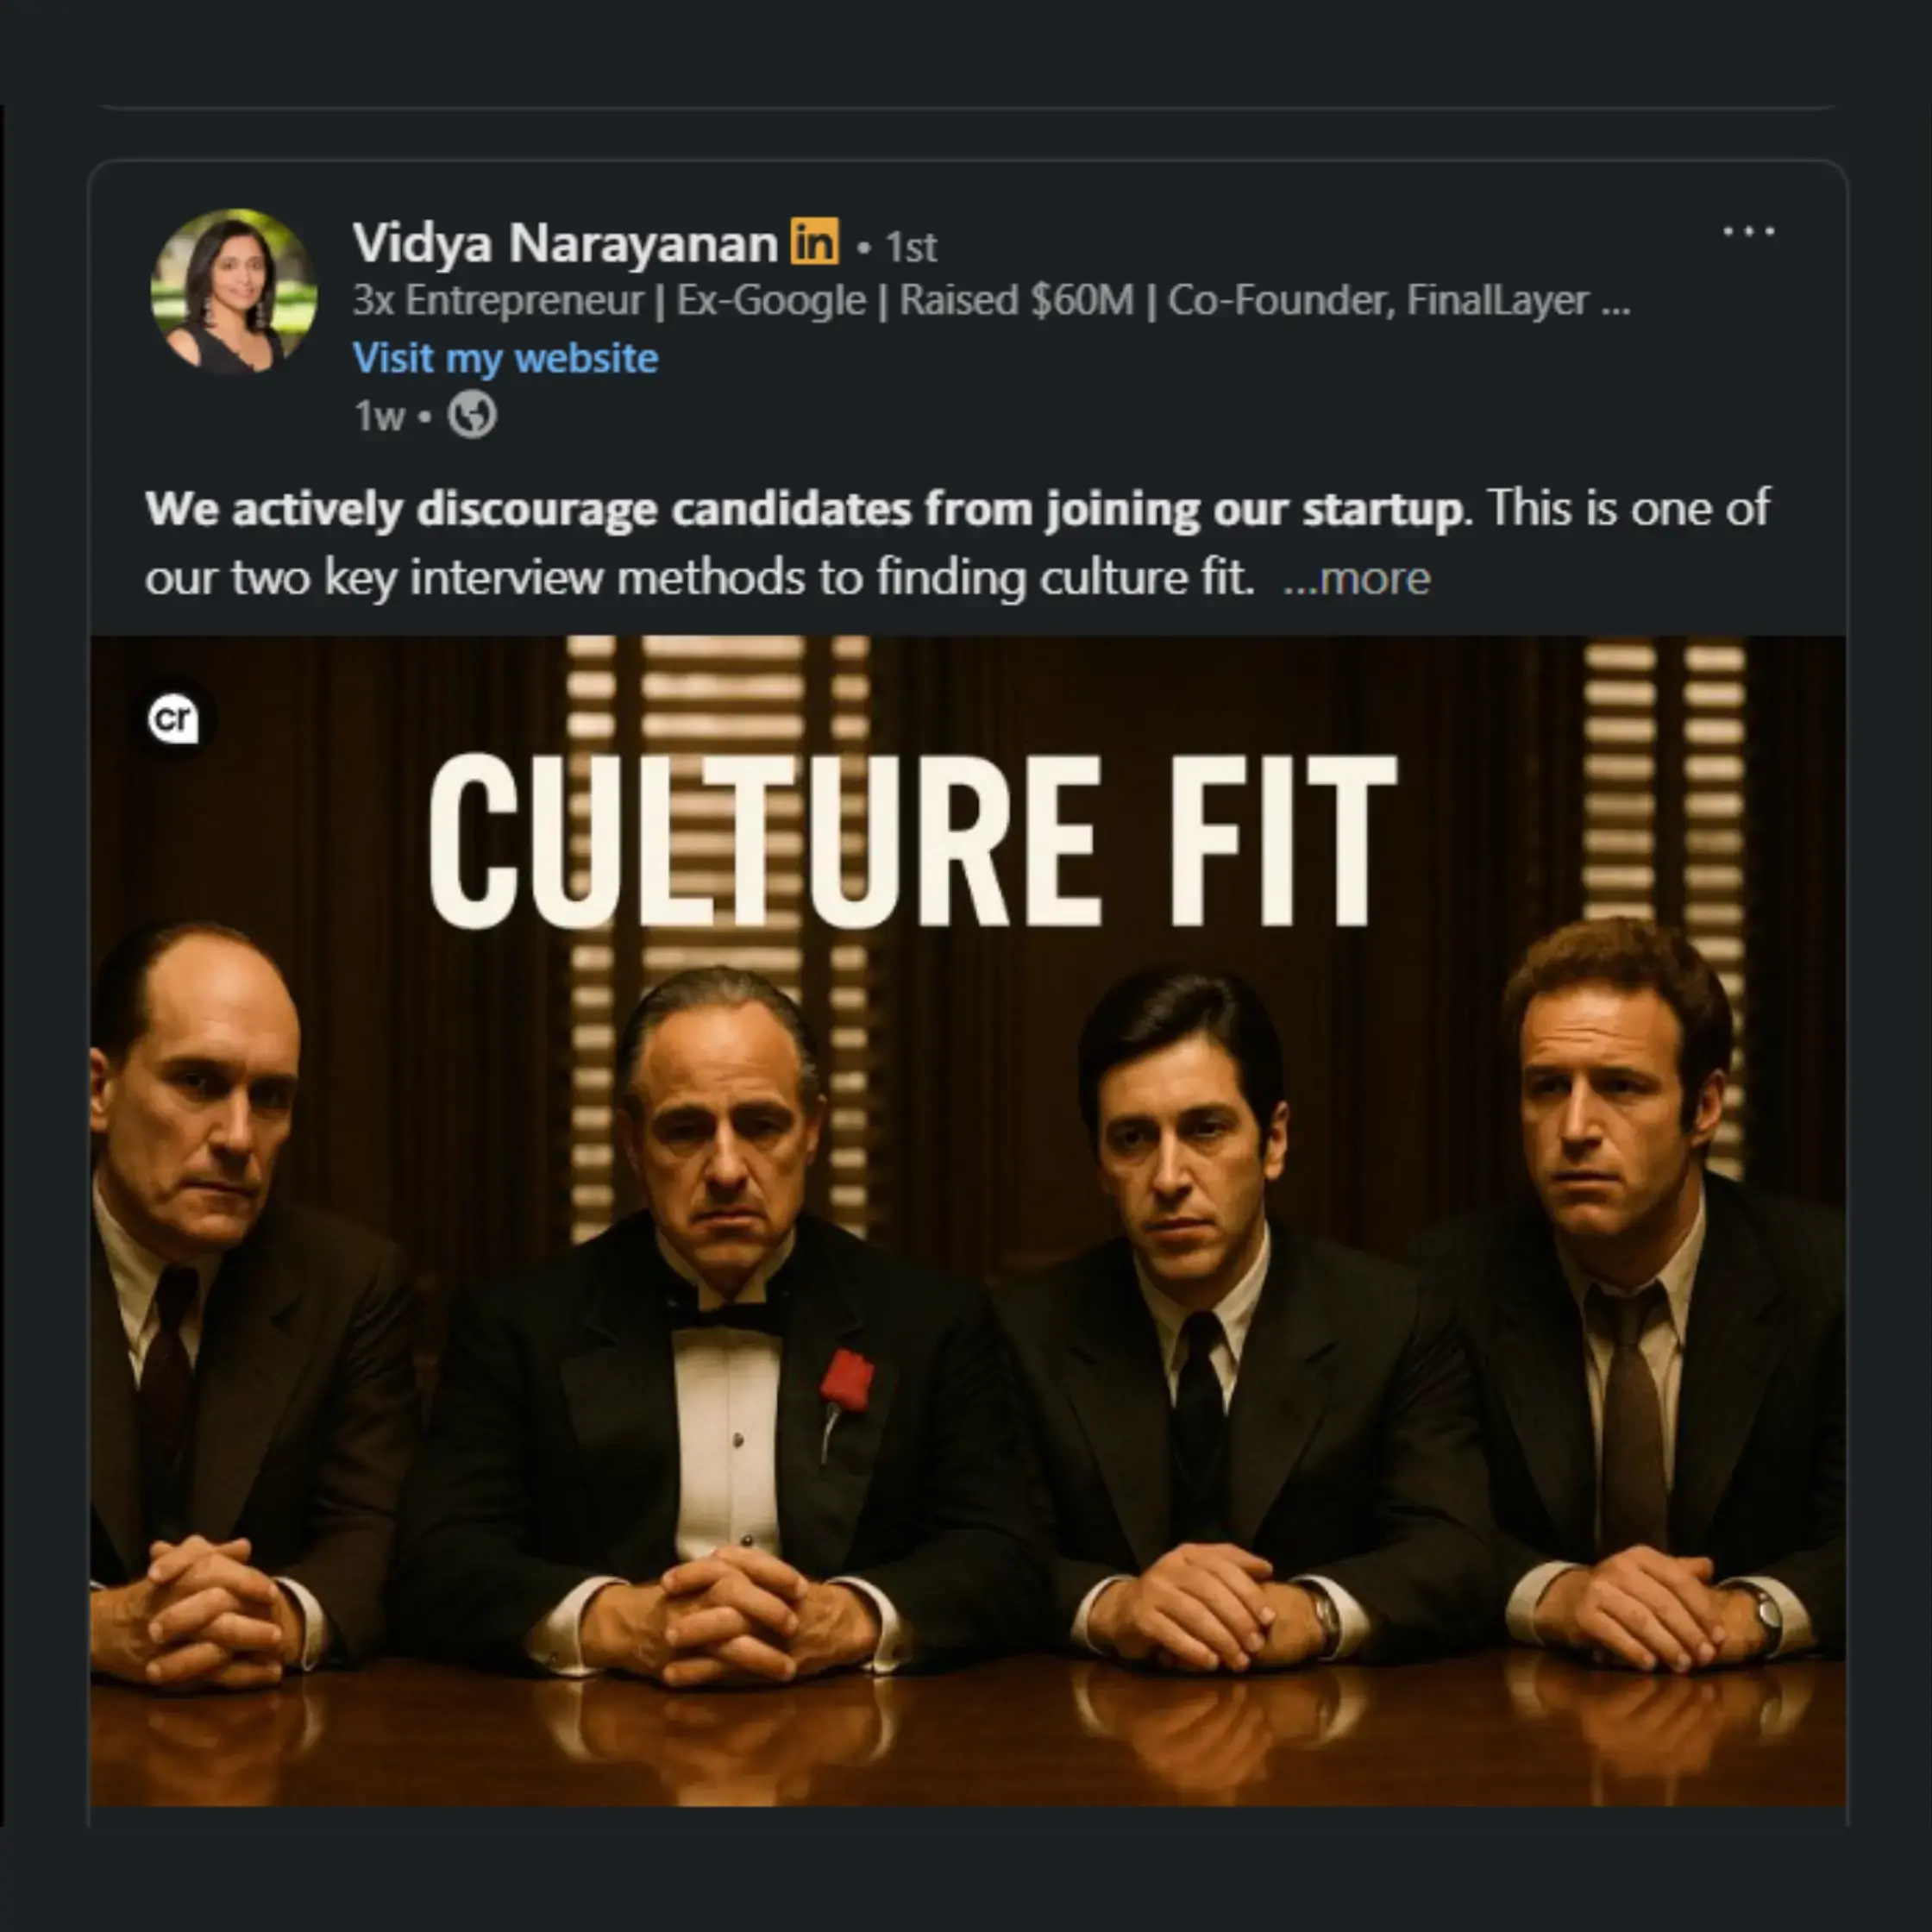
Task: Click the "1st" connection degree label
Action: pyautogui.click(x=911, y=247)
